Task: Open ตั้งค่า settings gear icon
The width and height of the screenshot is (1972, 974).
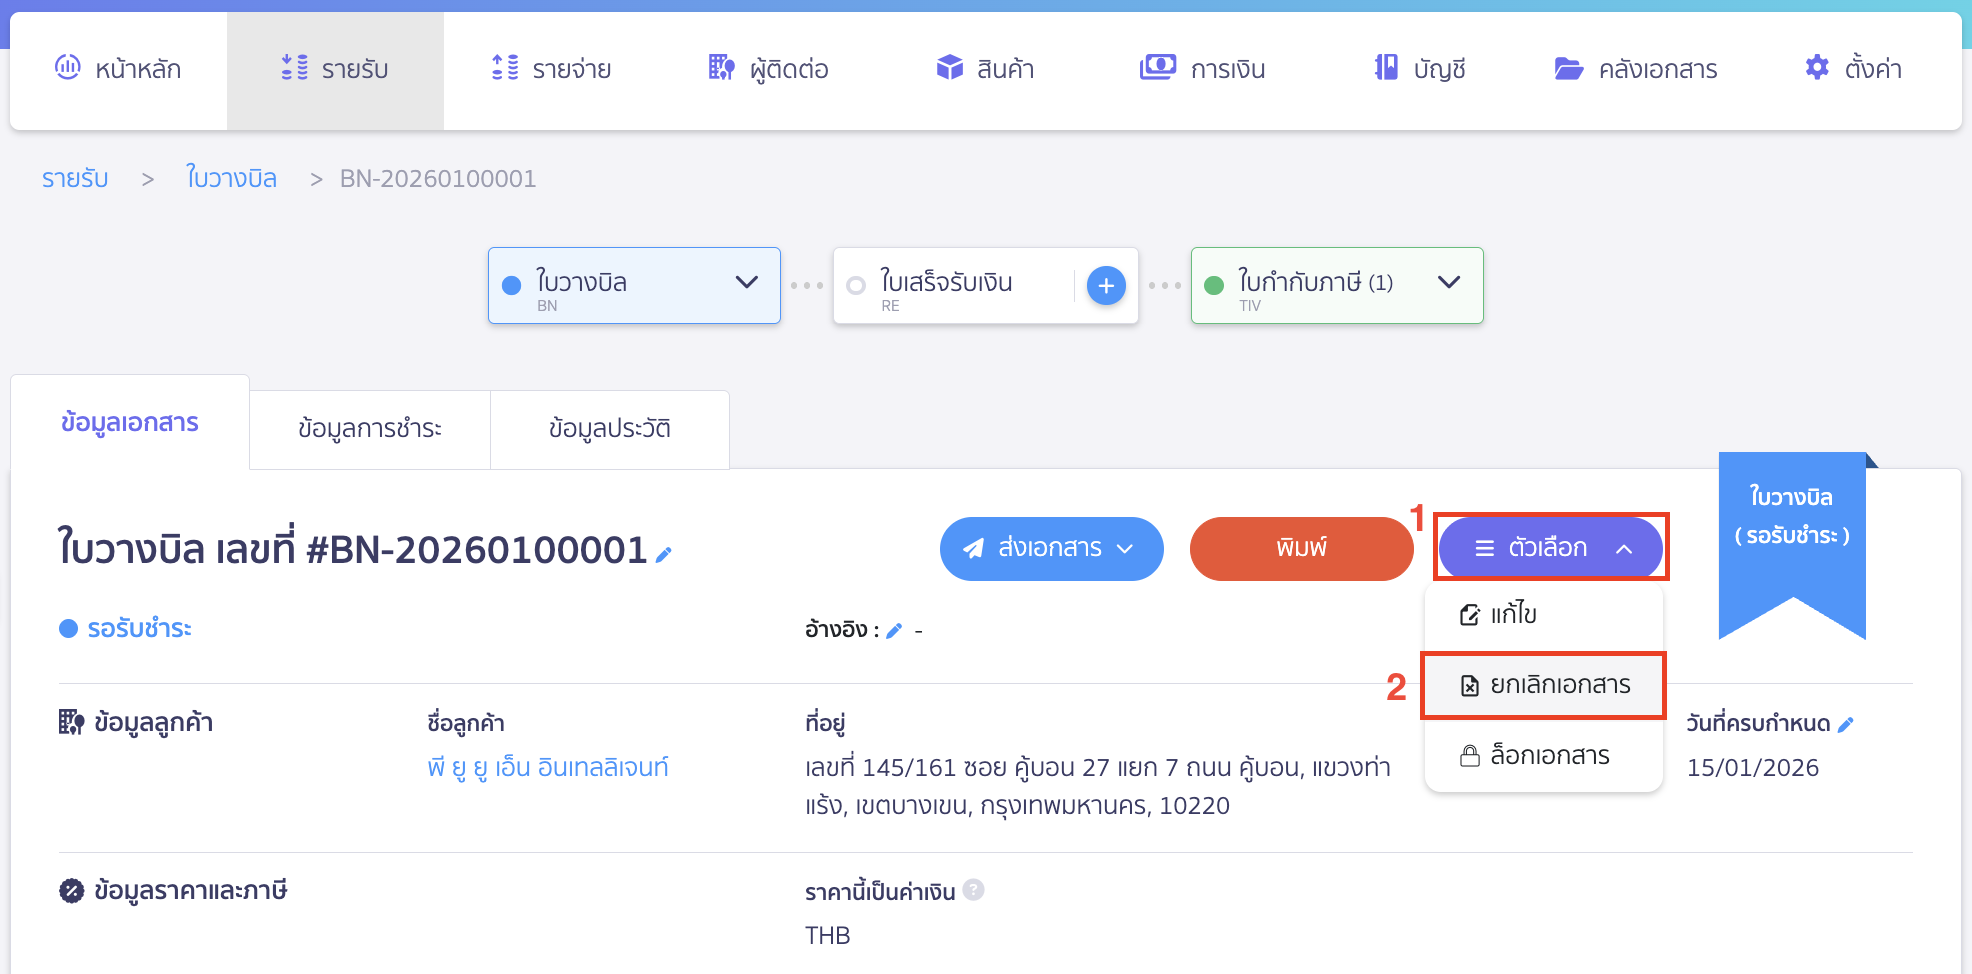Action: point(1816,68)
